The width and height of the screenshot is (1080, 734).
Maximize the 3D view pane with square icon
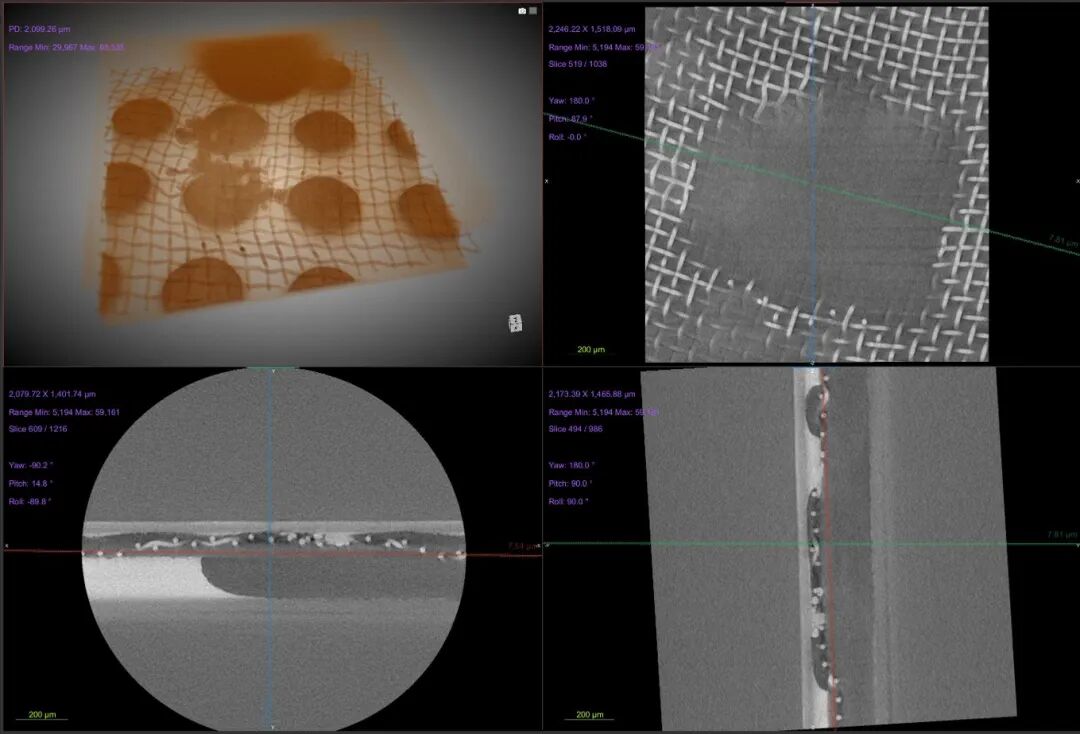(x=533, y=11)
